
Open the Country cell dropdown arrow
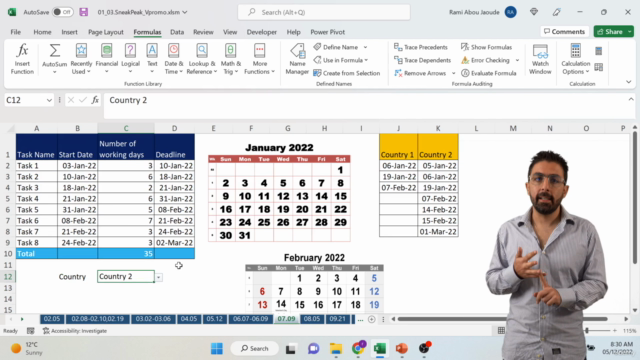(x=158, y=277)
